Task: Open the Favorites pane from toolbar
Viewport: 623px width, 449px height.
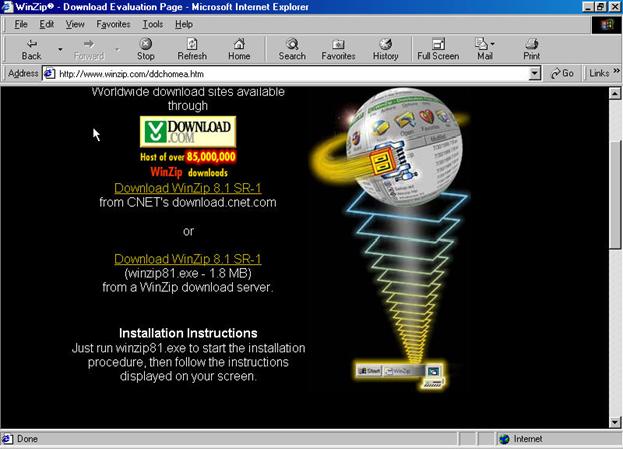Action: (x=338, y=49)
